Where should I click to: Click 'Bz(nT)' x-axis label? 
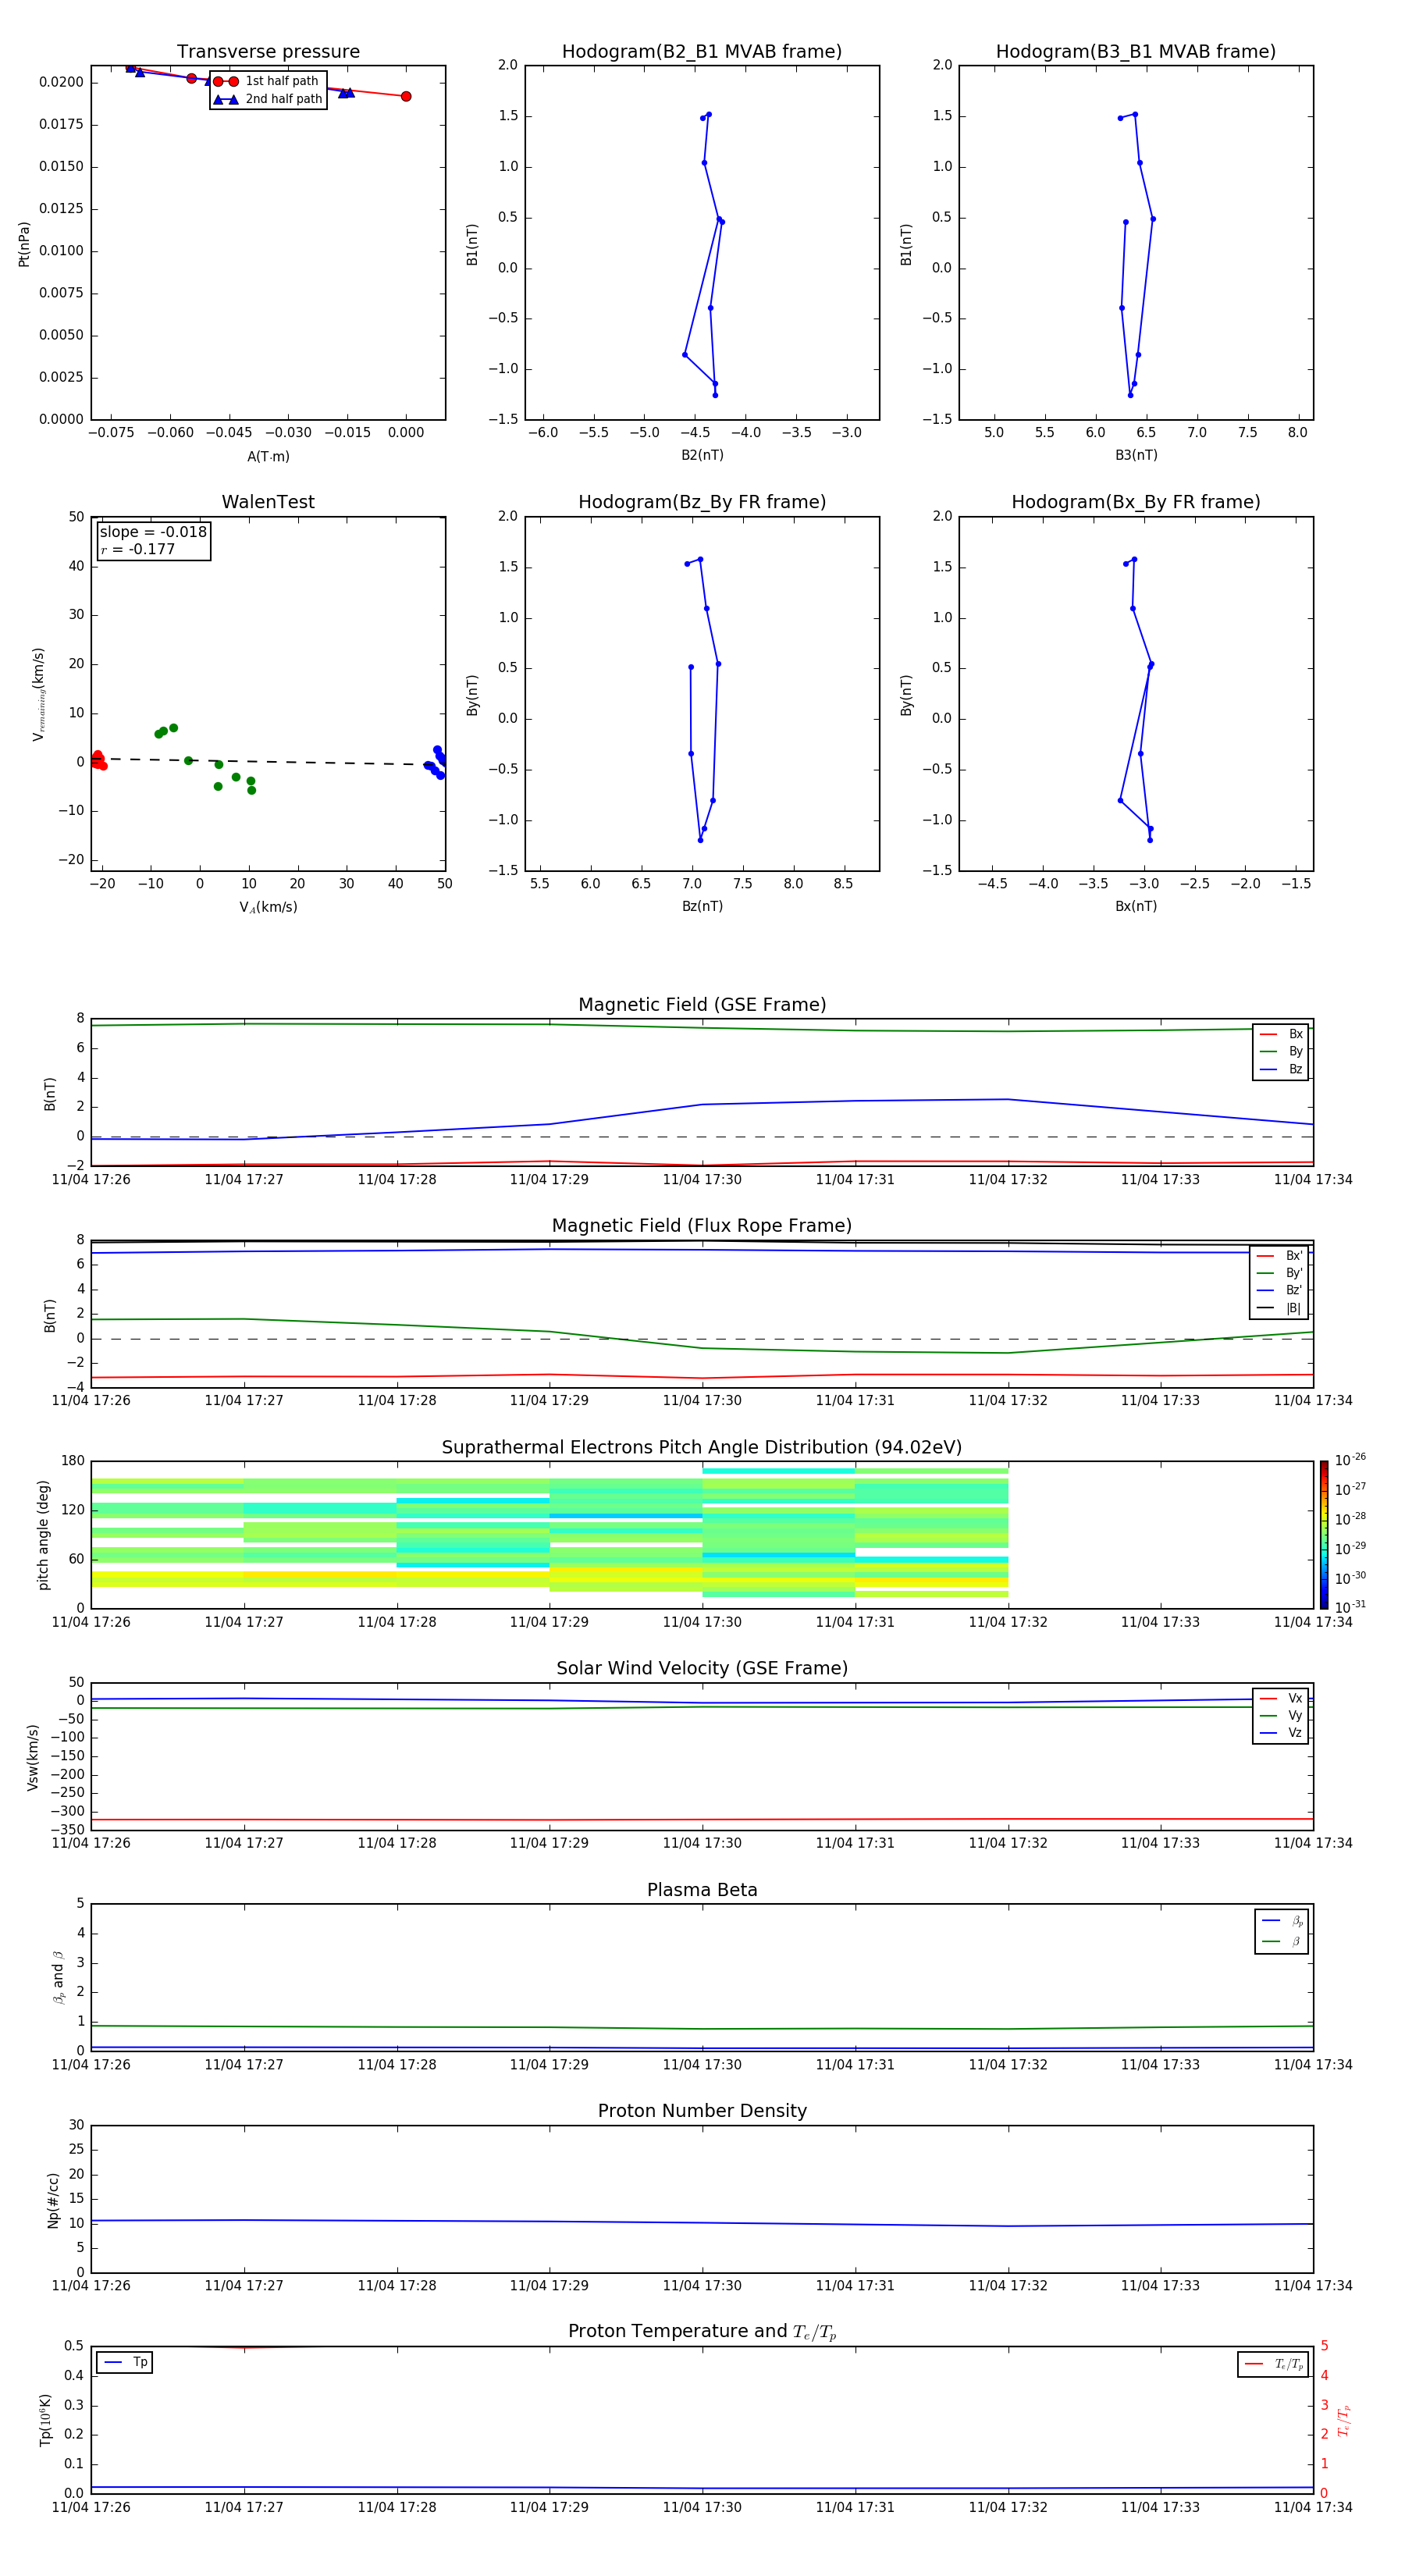(702, 906)
